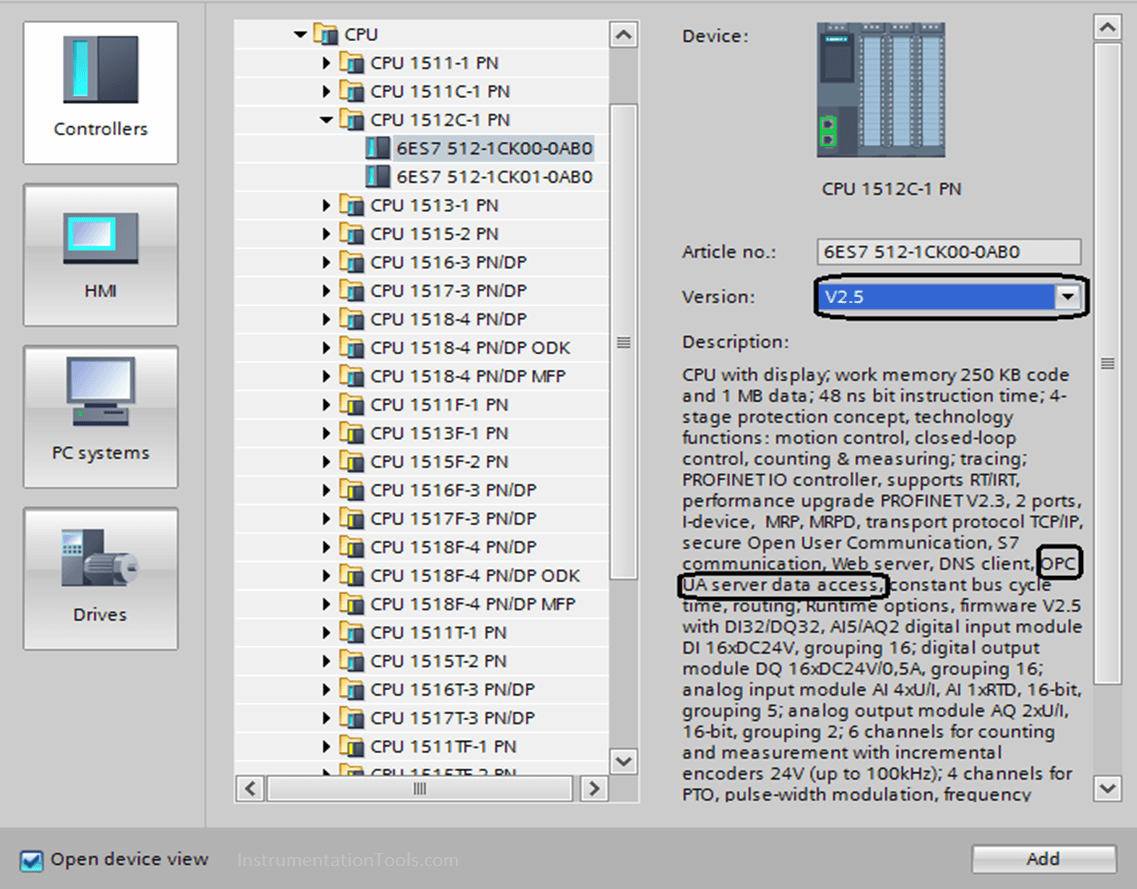This screenshot has height=889, width=1137.
Task: Select the CPU 1518-4 PN/DP MFP tree row
Action: pyautogui.click(x=421, y=376)
